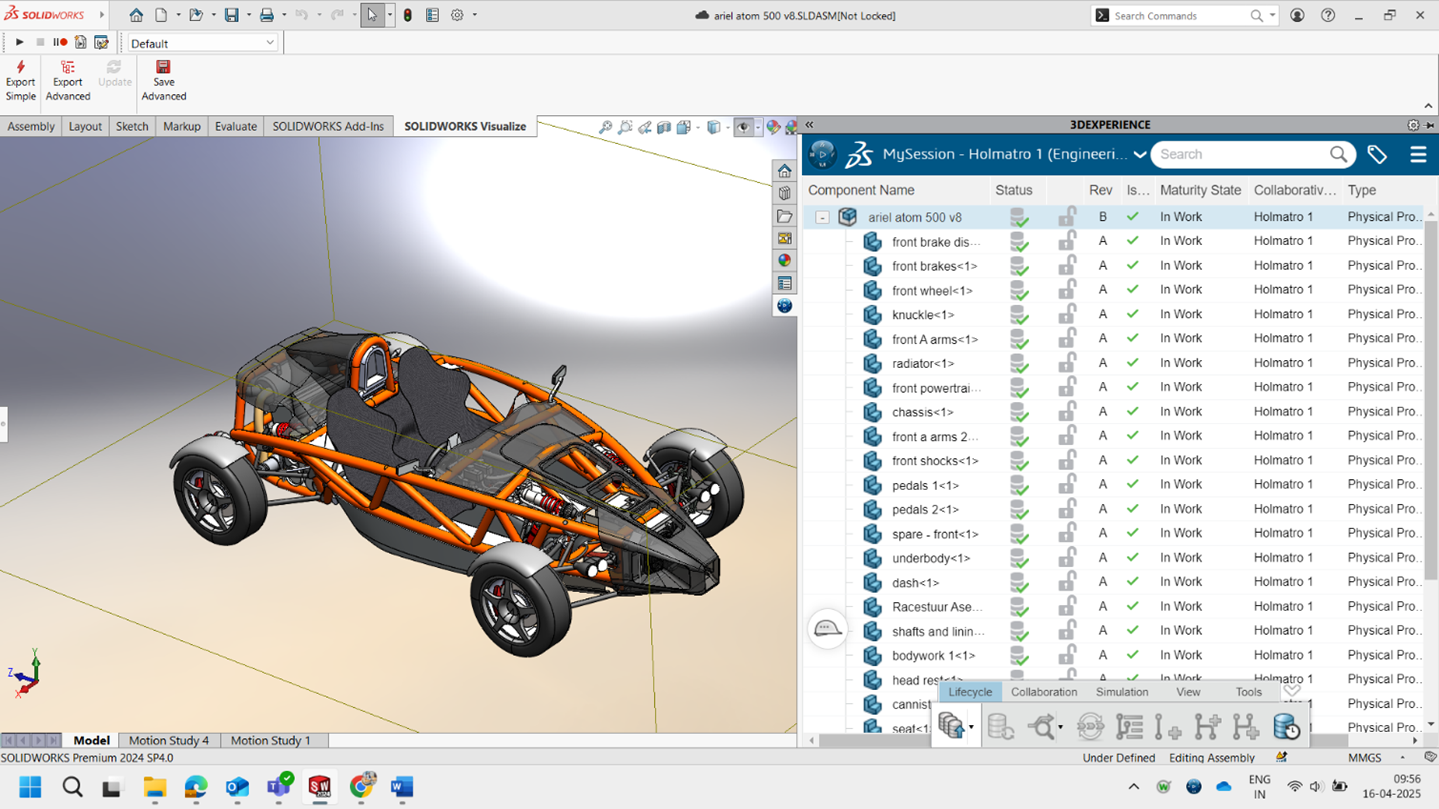Open the Default configuration dropdown
This screenshot has width=1439, height=809.
pos(270,43)
